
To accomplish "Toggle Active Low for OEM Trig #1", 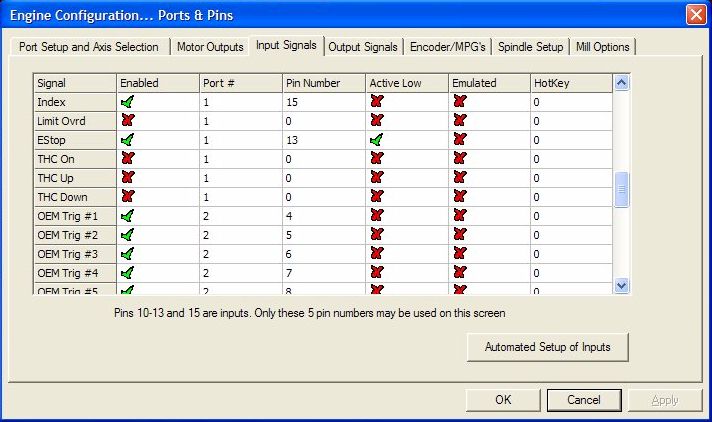I will pyautogui.click(x=377, y=215).
